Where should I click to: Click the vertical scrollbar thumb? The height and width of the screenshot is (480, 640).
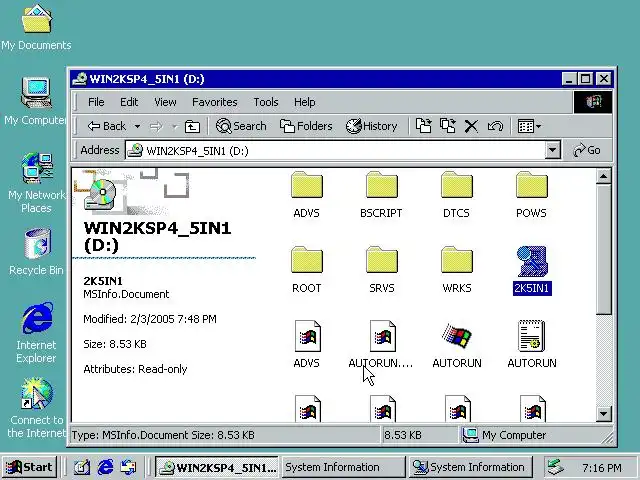click(x=603, y=249)
